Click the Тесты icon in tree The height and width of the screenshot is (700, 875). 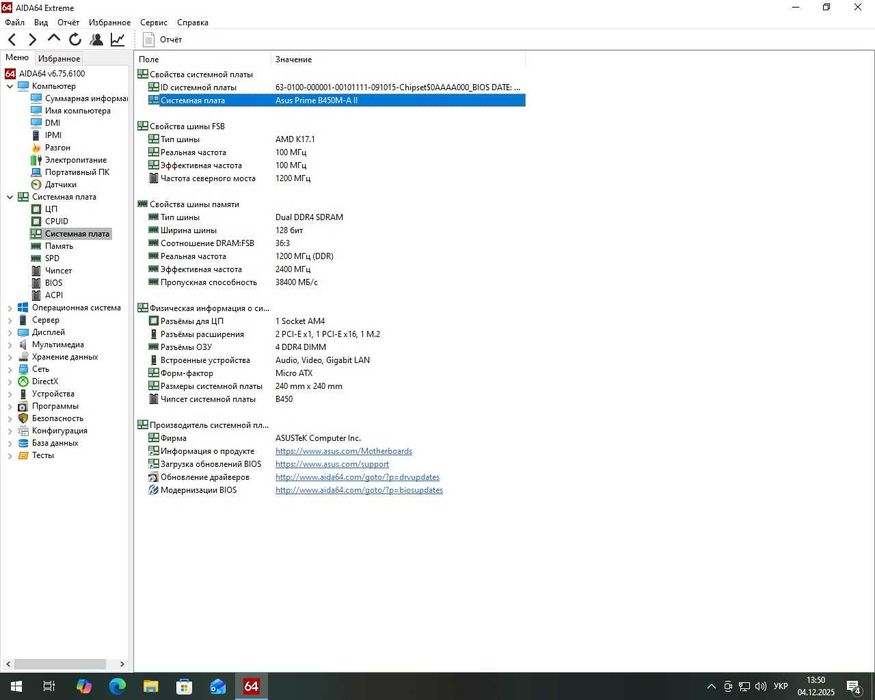tap(23, 455)
